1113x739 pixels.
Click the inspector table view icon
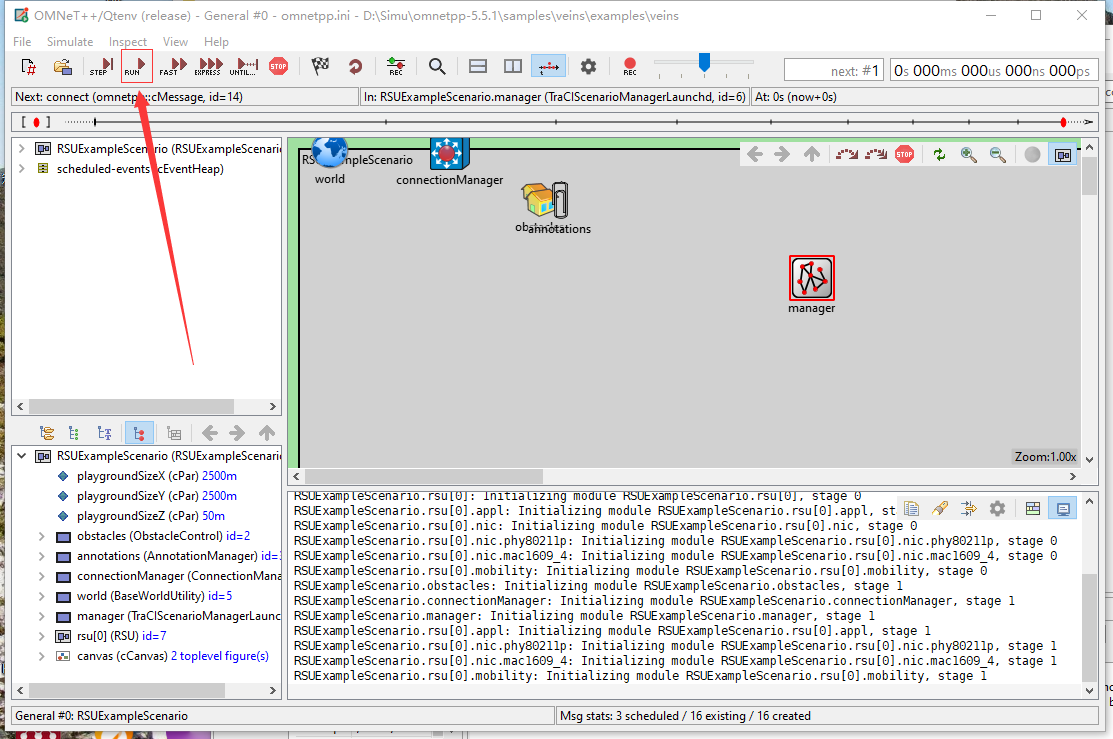[x=174, y=433]
